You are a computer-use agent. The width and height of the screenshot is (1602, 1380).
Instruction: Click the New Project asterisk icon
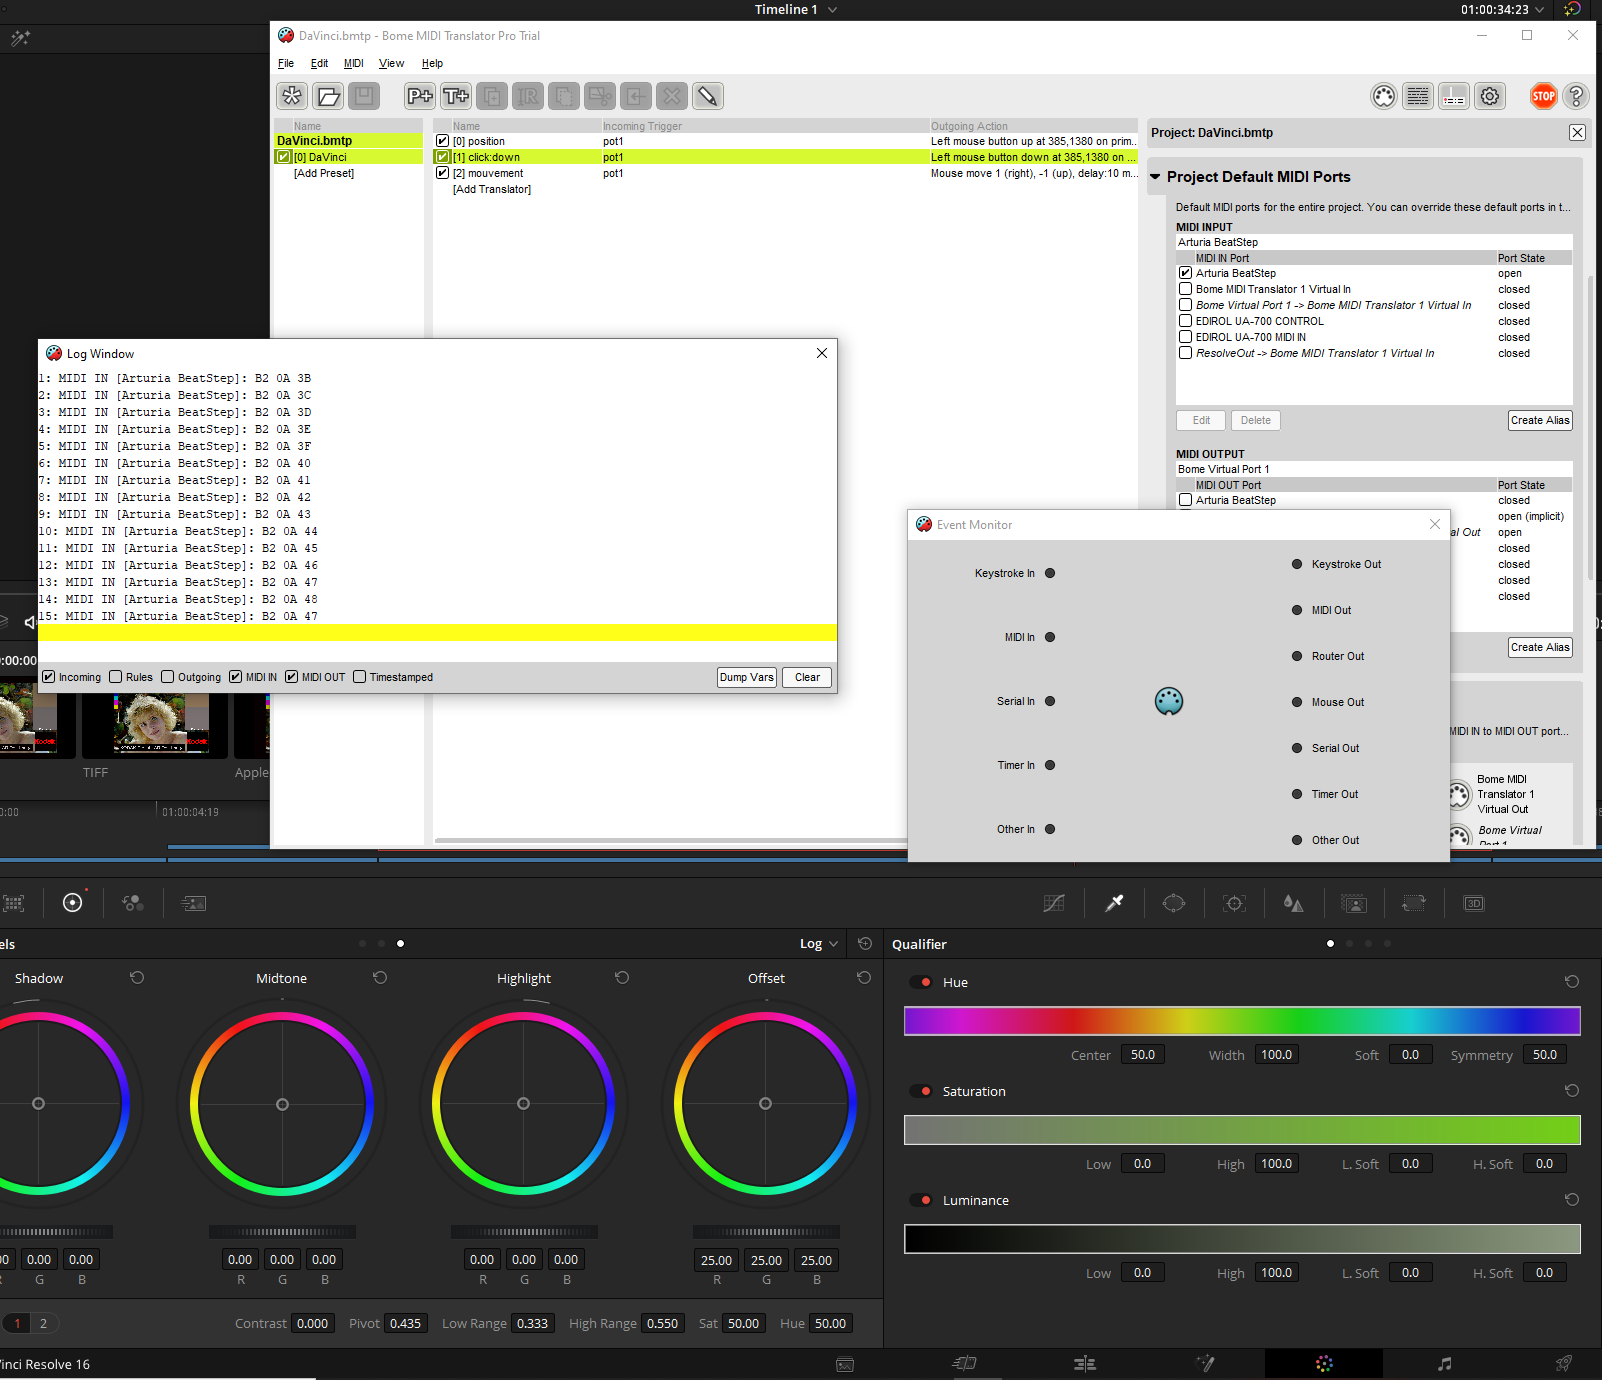point(292,96)
